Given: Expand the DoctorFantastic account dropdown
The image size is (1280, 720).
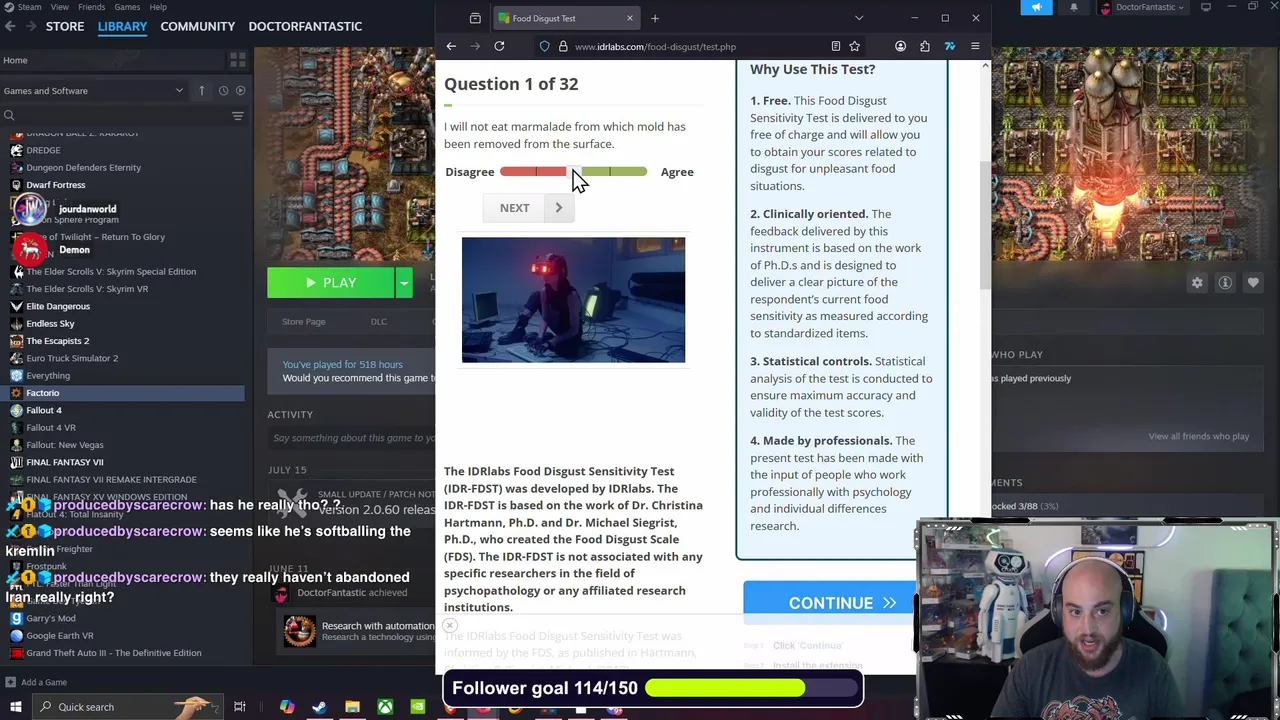Looking at the screenshot, I should (1141, 7).
